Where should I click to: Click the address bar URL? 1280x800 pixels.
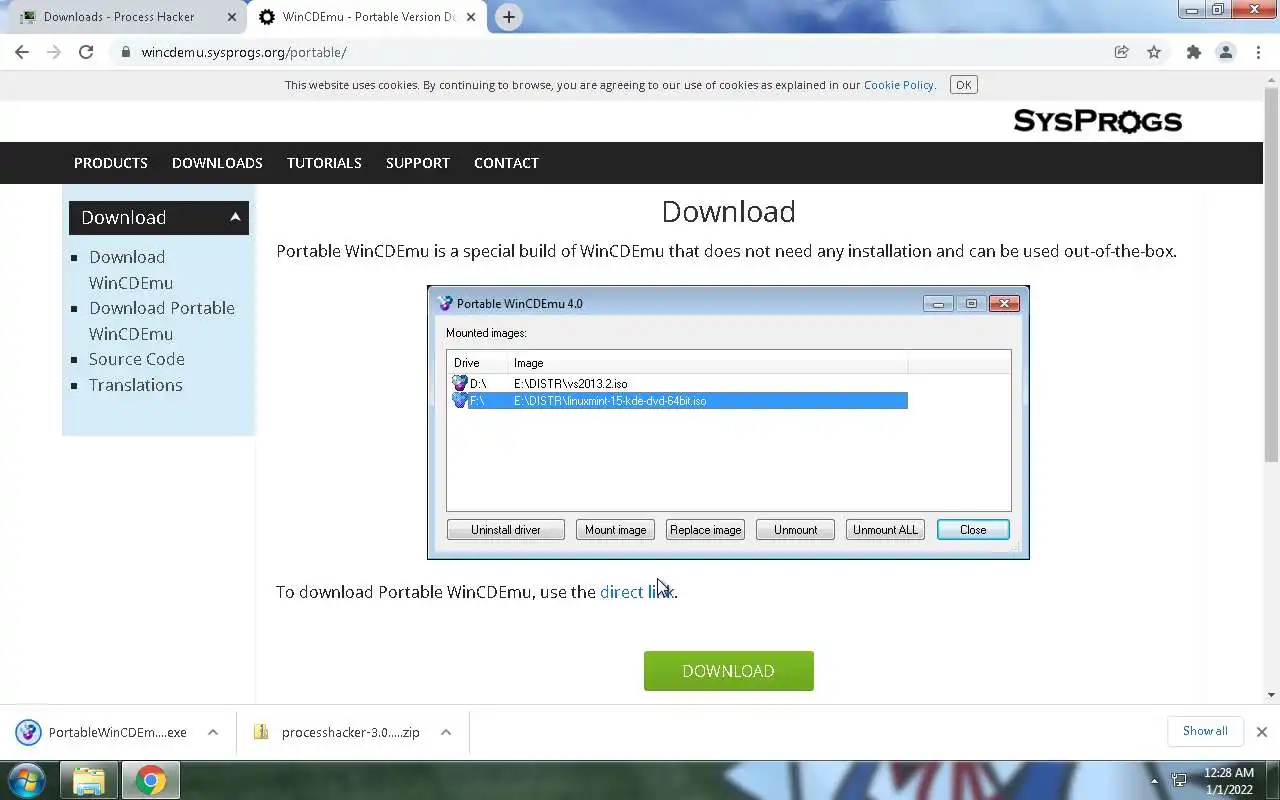[x=244, y=52]
